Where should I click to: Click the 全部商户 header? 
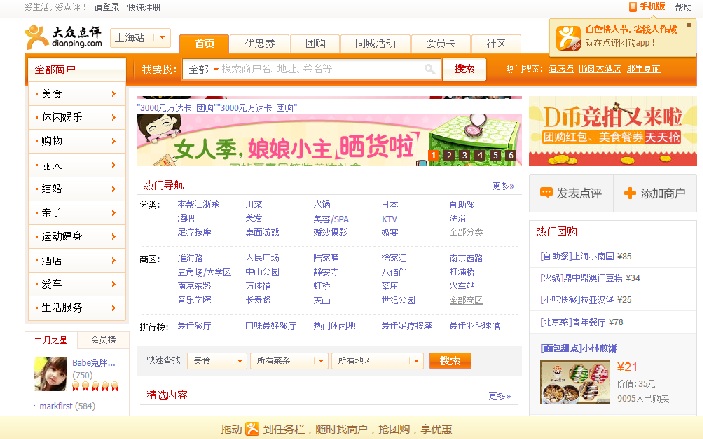[76, 70]
